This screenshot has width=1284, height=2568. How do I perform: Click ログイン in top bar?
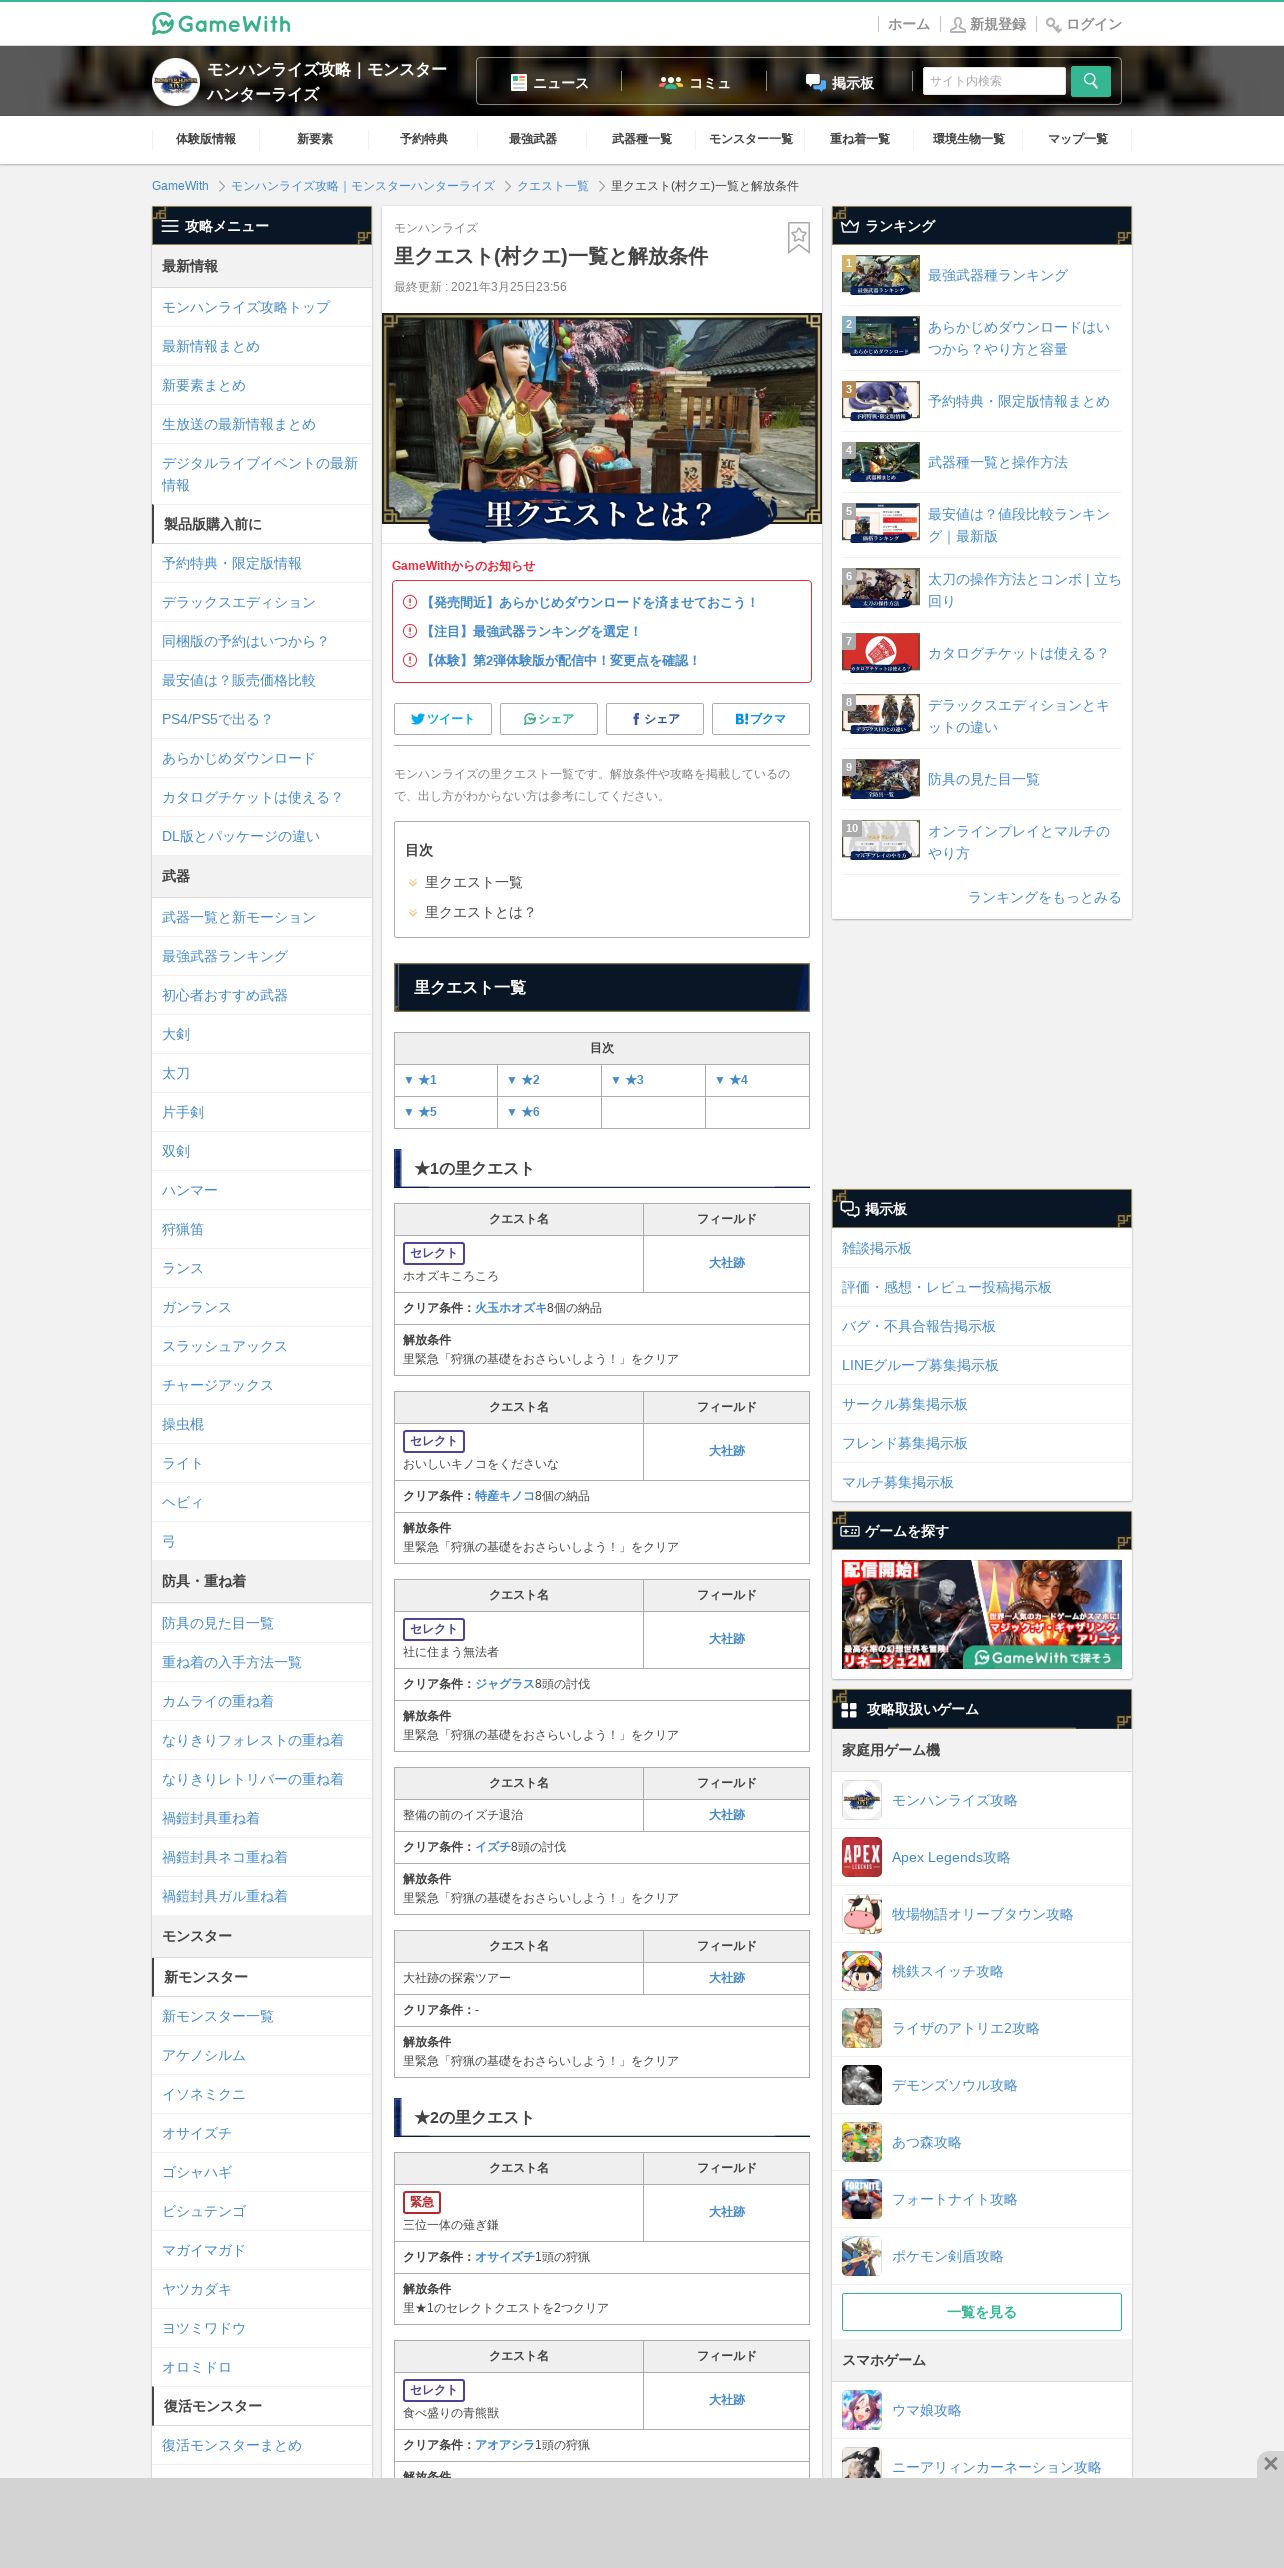click(x=1084, y=24)
